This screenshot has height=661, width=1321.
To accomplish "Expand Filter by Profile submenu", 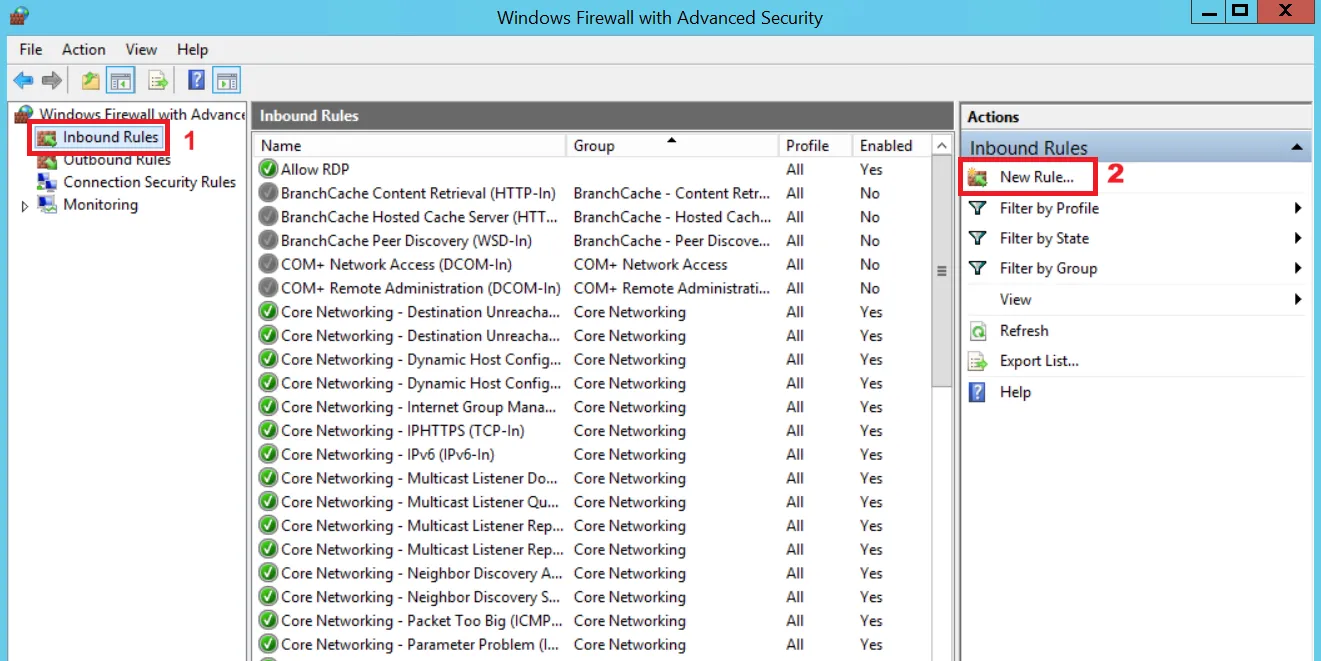I will tap(1049, 208).
